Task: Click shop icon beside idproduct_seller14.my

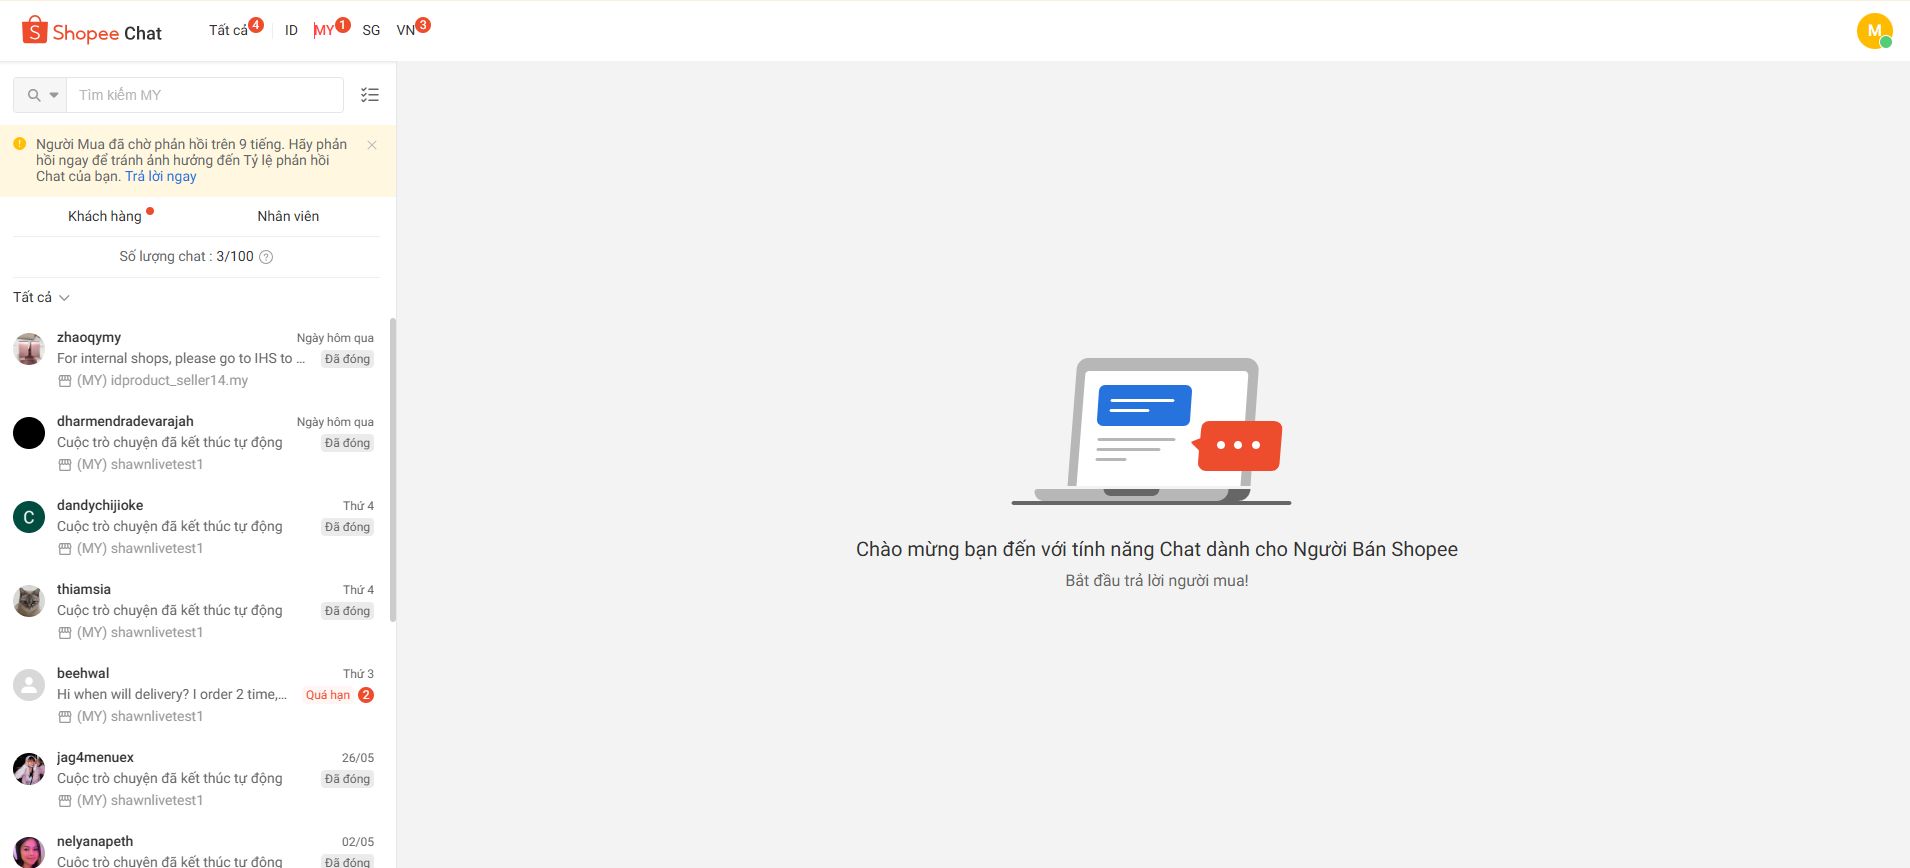Action: click(x=65, y=381)
